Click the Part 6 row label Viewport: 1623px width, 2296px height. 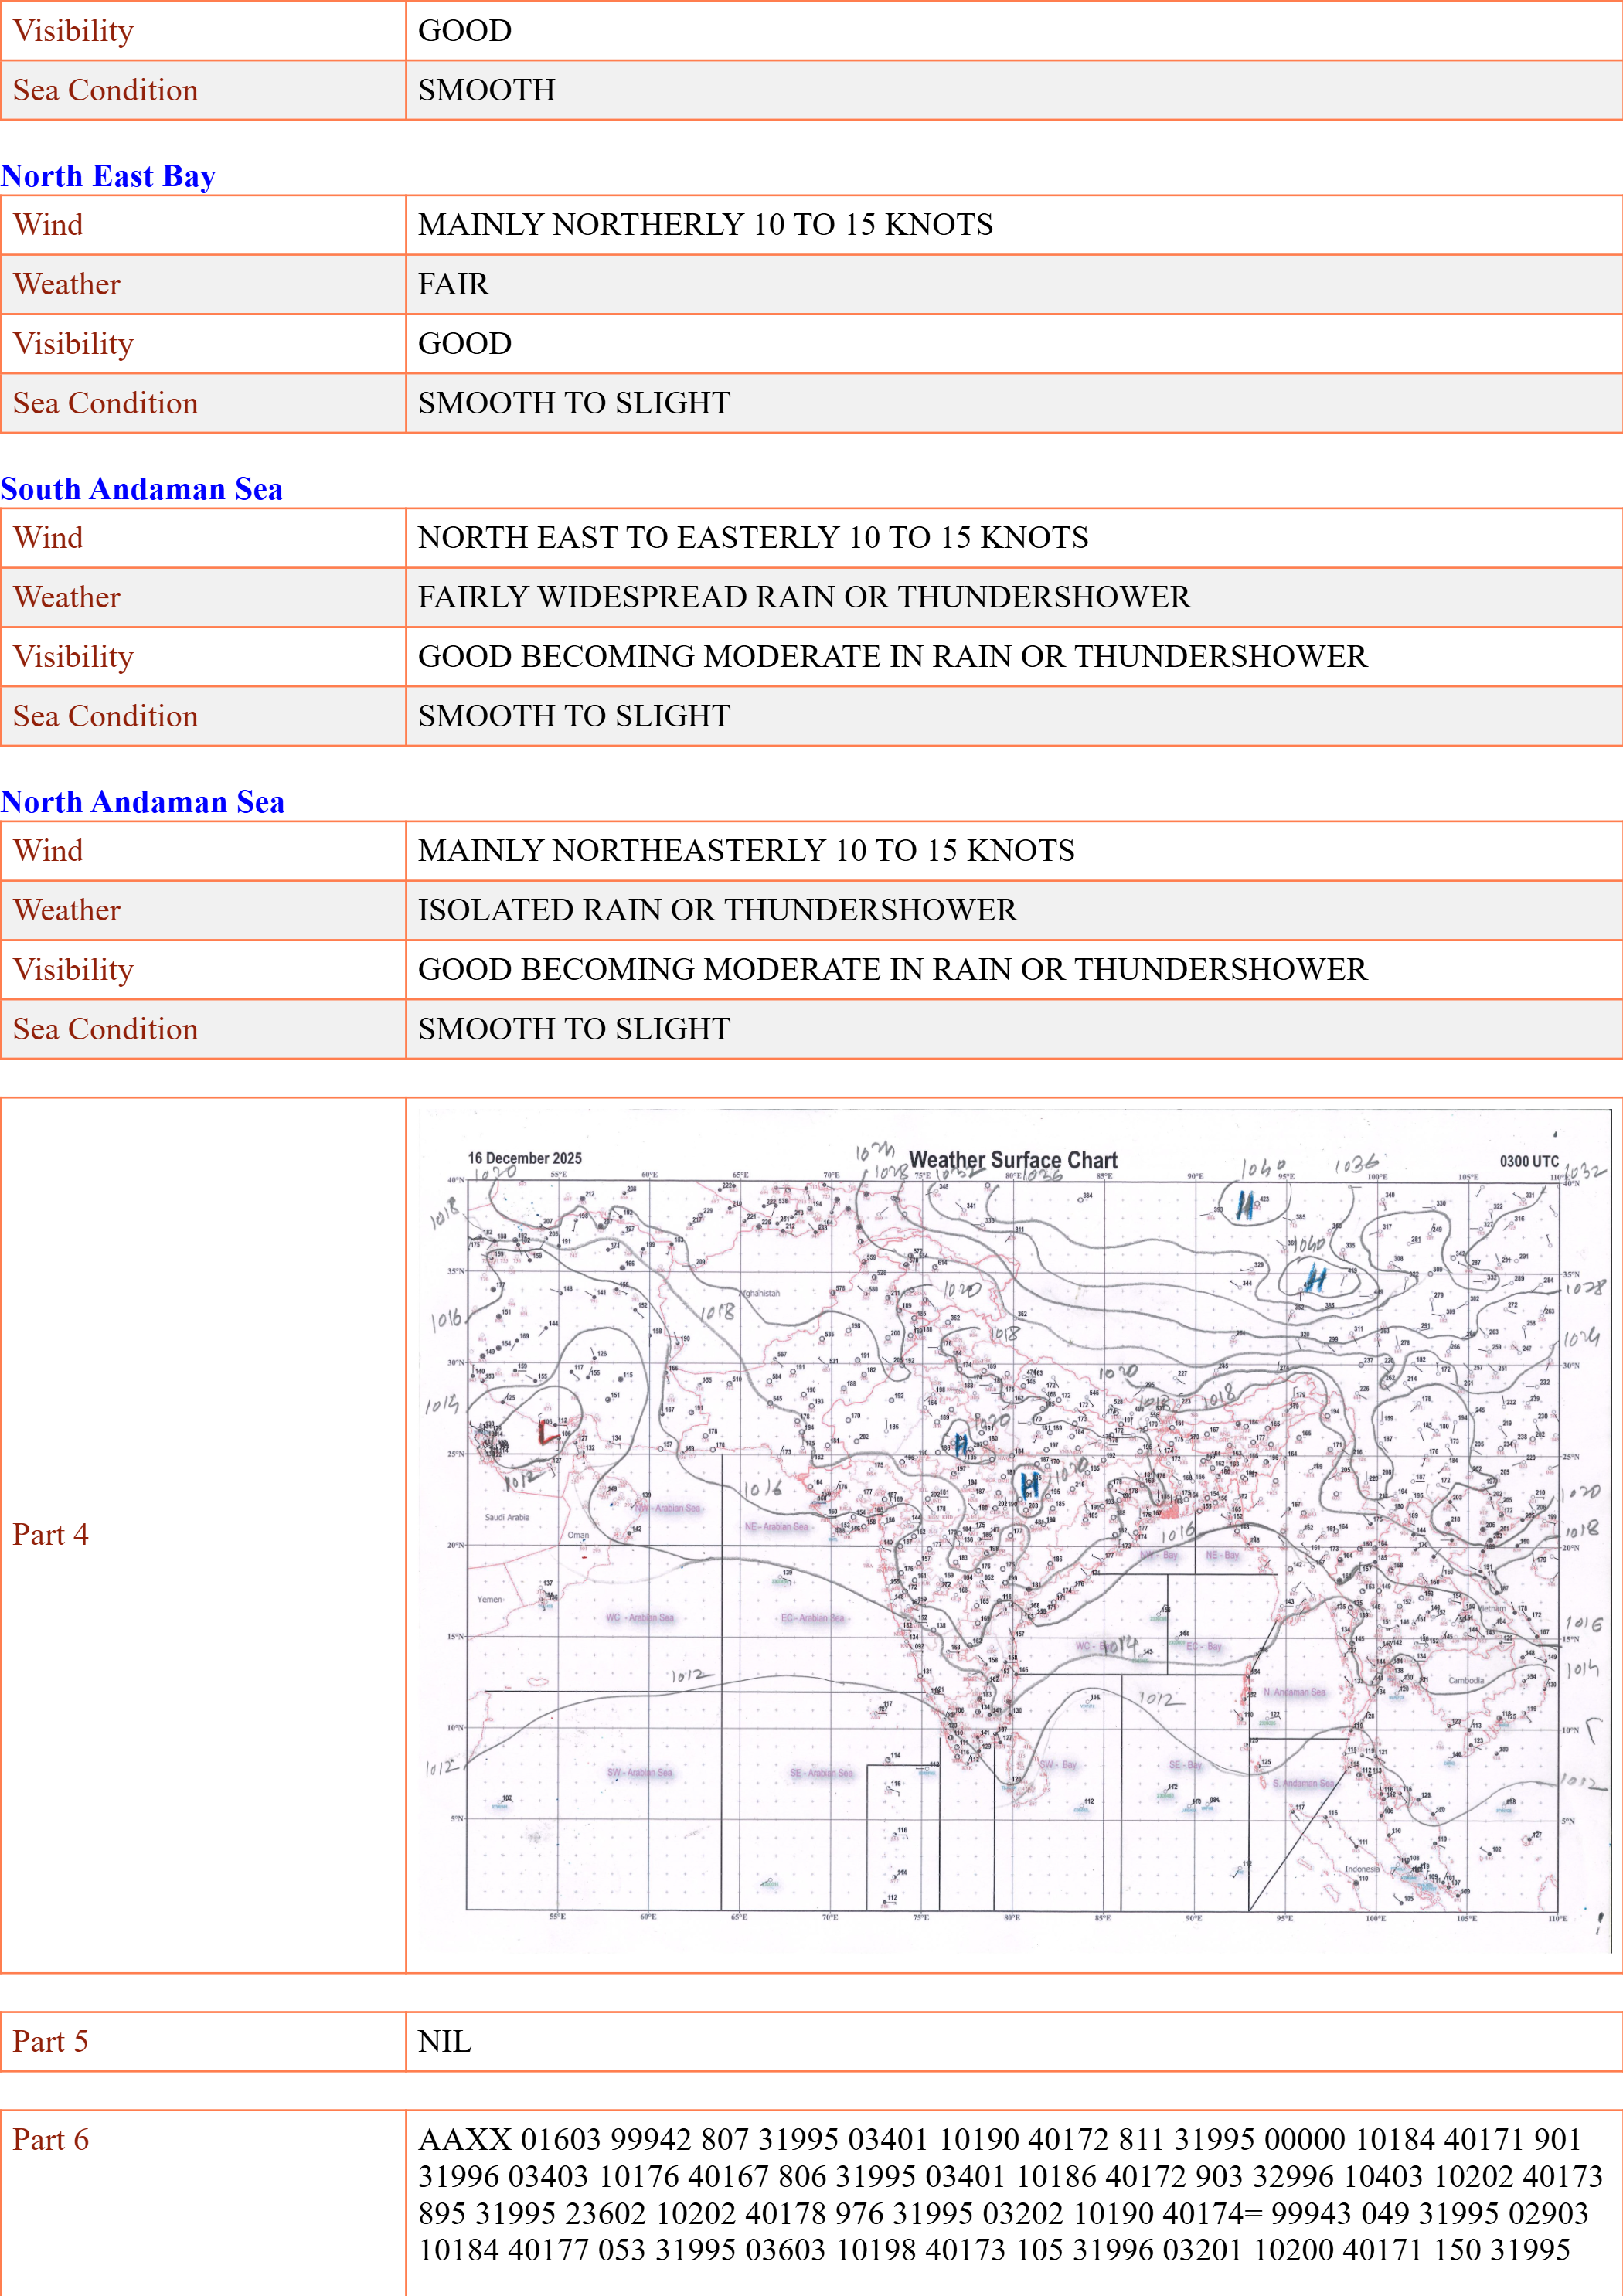(x=51, y=2139)
